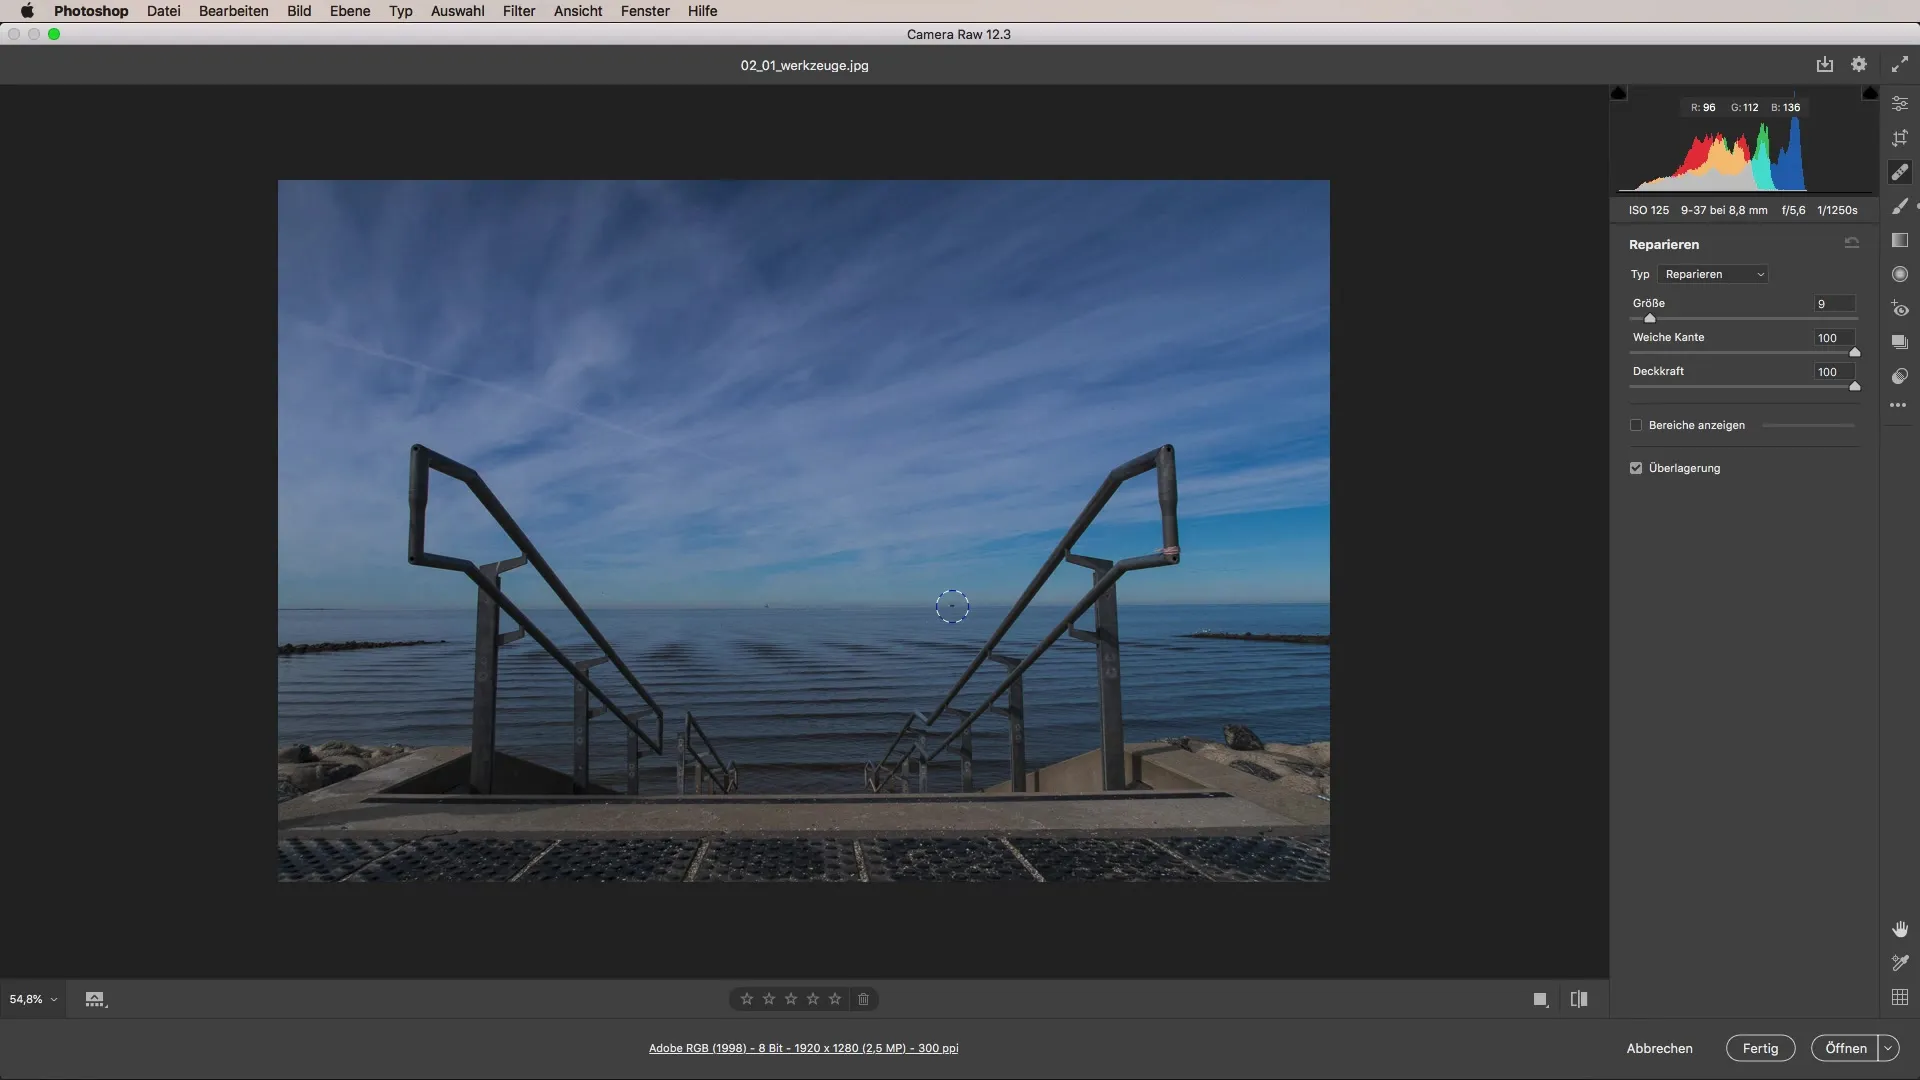The width and height of the screenshot is (1920, 1080).
Task: Open the Datei menu
Action: 163,11
